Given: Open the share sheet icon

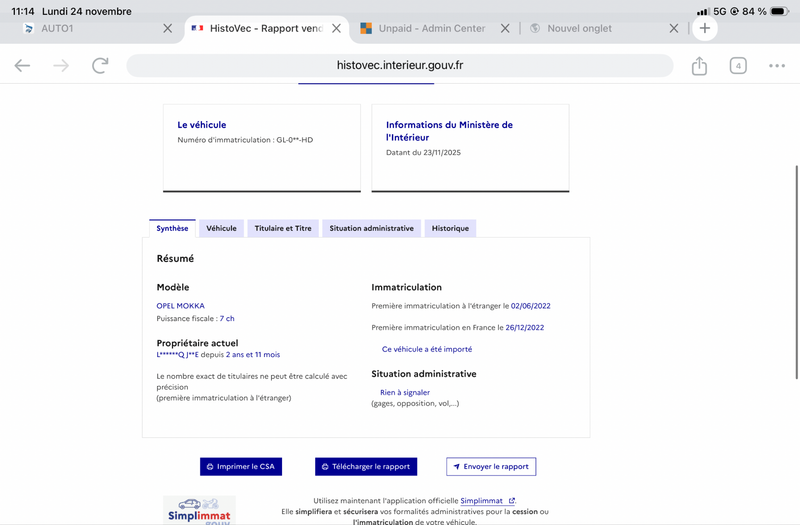Looking at the screenshot, I should (x=699, y=66).
